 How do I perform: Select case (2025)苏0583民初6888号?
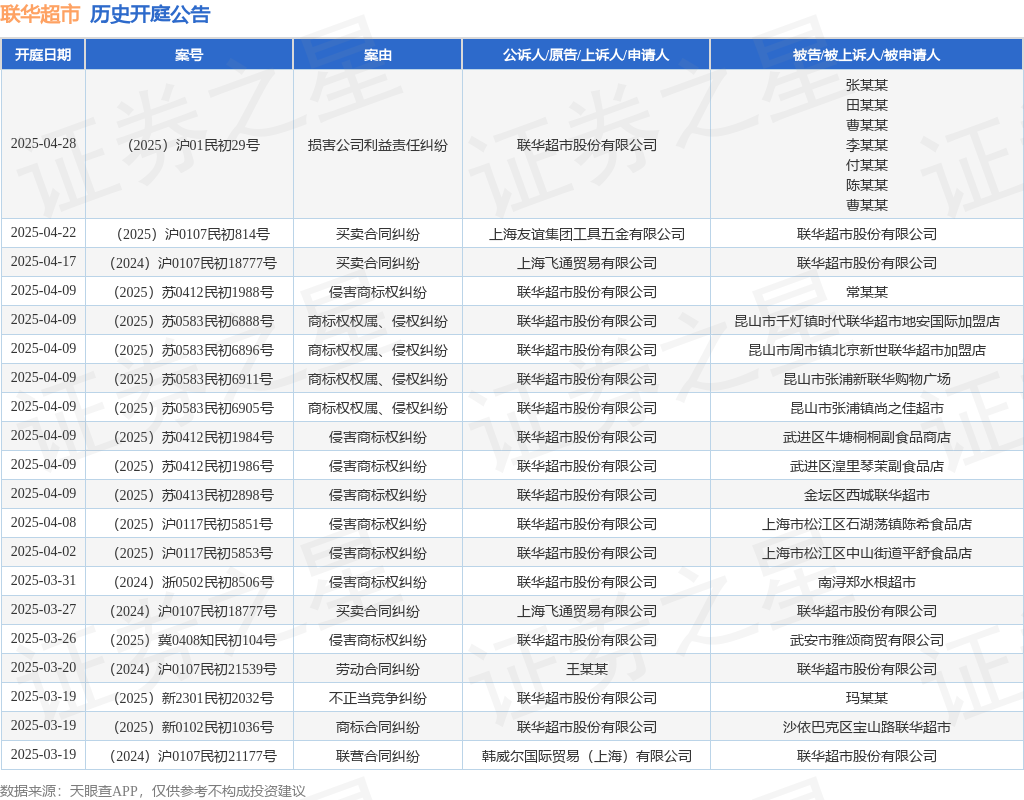coord(193,321)
